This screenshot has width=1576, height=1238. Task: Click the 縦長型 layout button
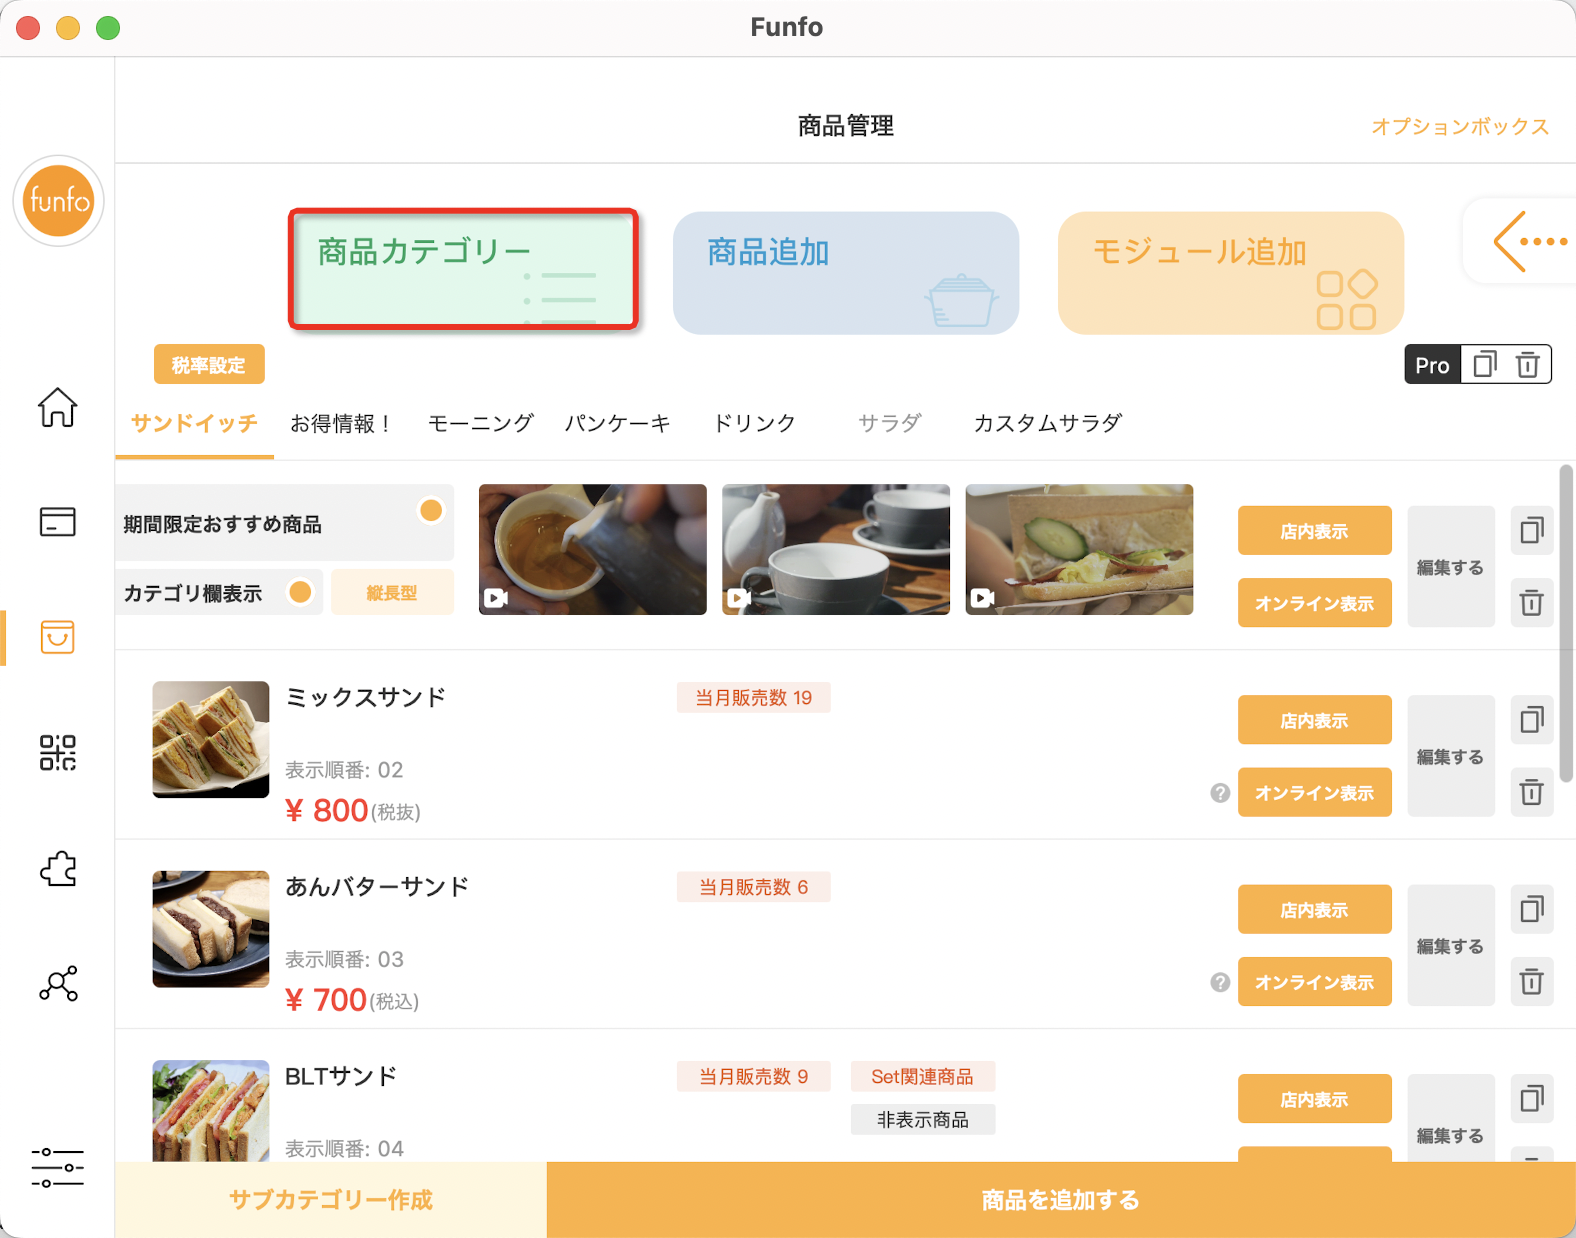(x=392, y=592)
